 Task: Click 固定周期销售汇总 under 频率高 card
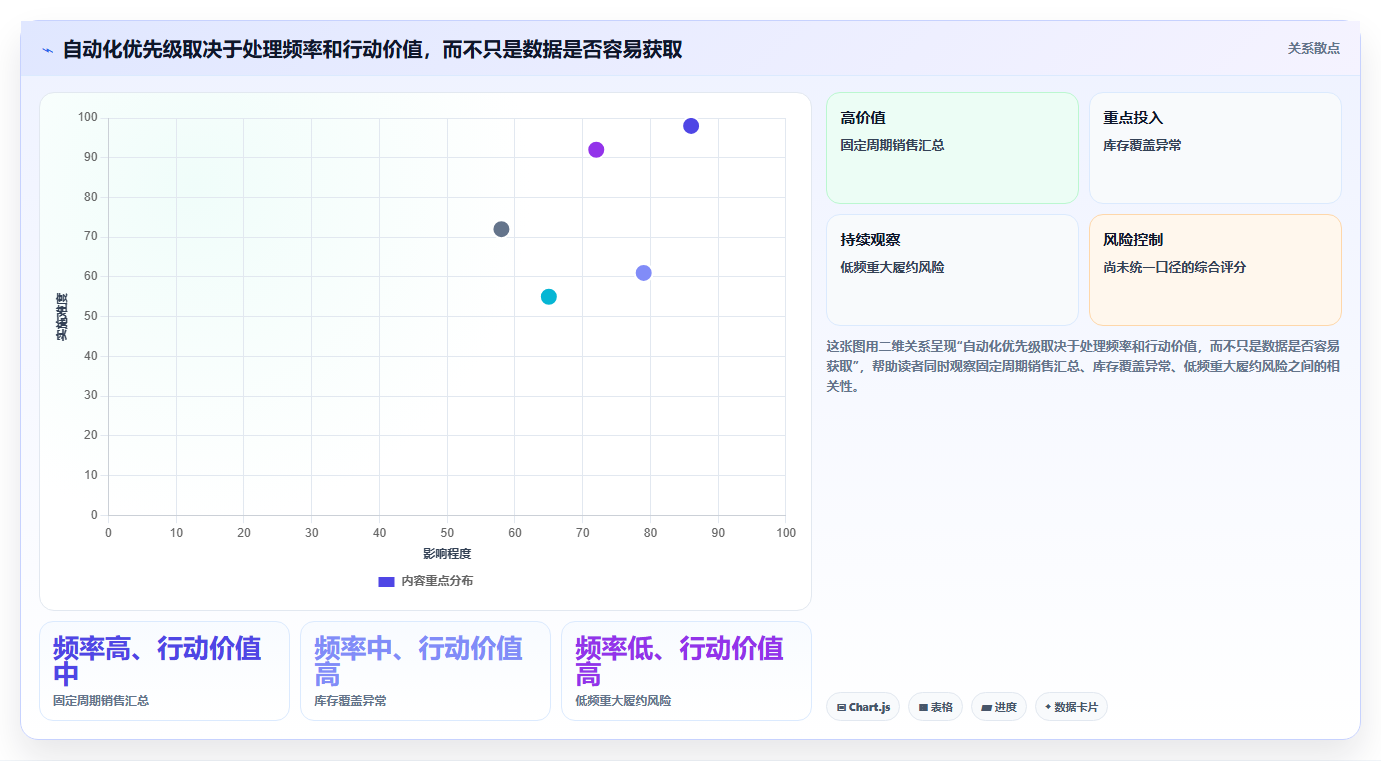tap(101, 701)
